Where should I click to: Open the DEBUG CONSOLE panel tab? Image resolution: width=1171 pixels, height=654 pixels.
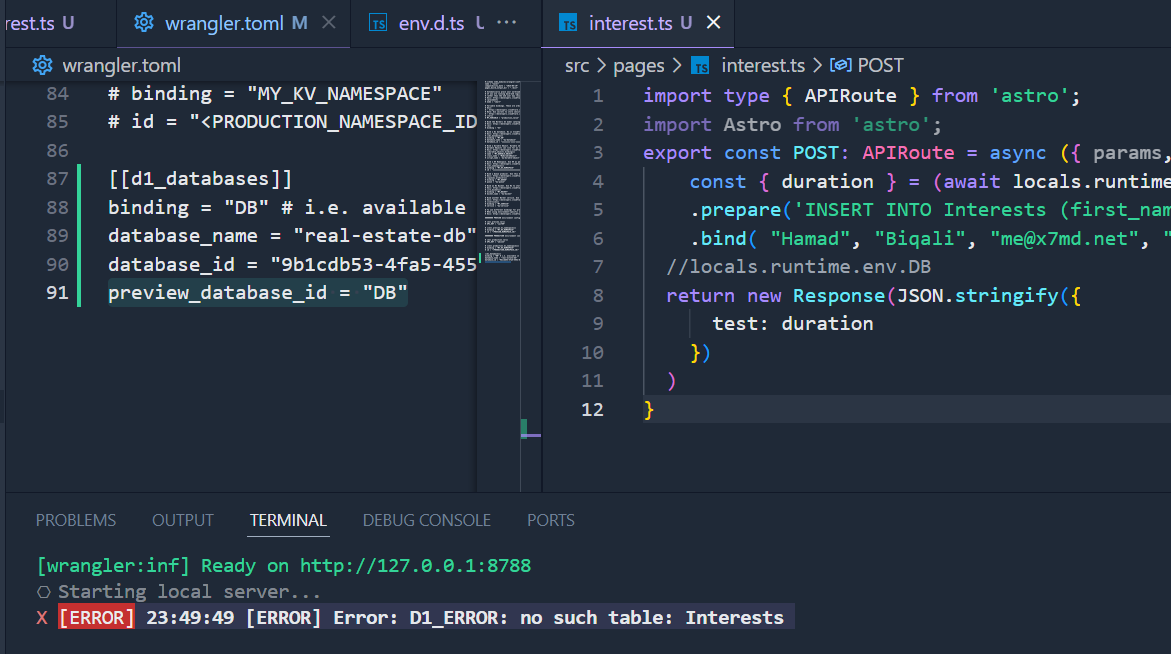[426, 520]
